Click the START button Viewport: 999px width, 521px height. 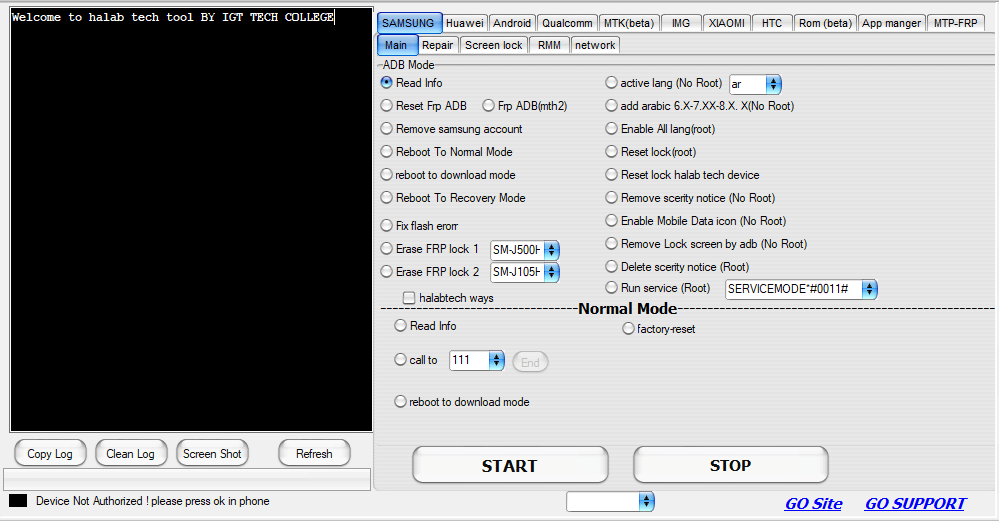click(510, 466)
